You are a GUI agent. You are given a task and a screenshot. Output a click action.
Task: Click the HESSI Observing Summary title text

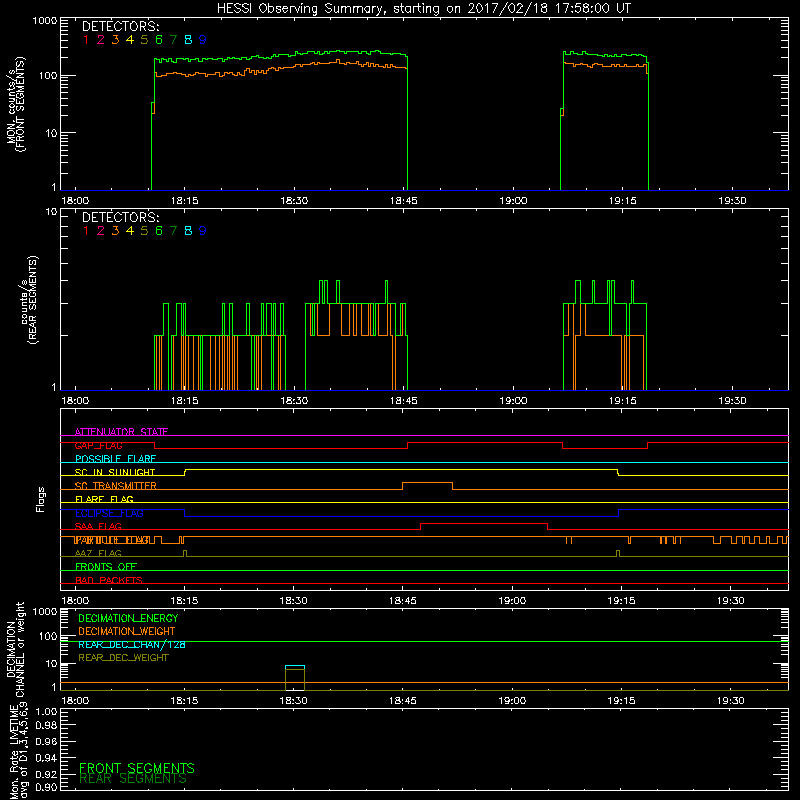[423, 9]
